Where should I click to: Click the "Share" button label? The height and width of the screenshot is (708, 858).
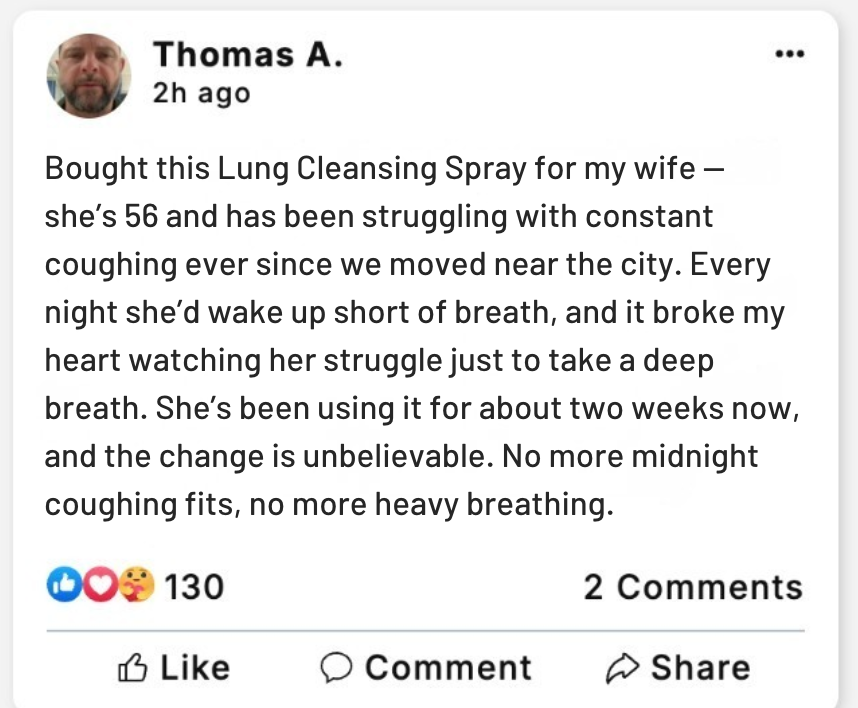click(x=700, y=667)
